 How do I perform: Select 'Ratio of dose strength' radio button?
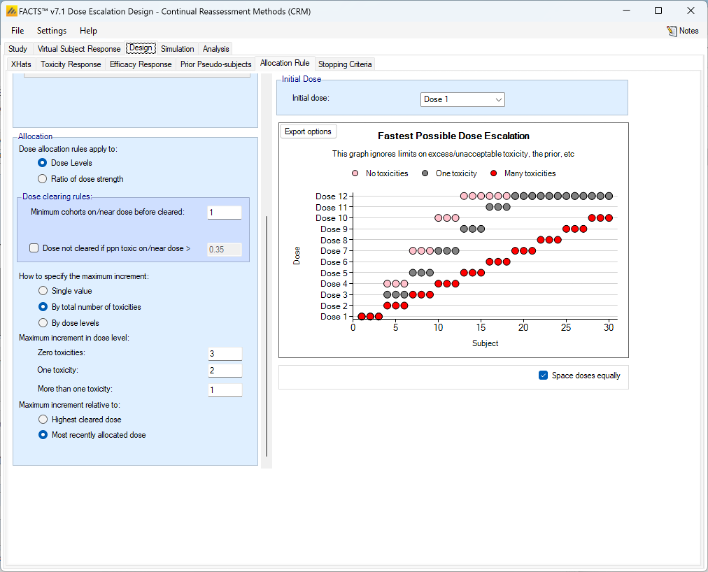click(x=42, y=178)
